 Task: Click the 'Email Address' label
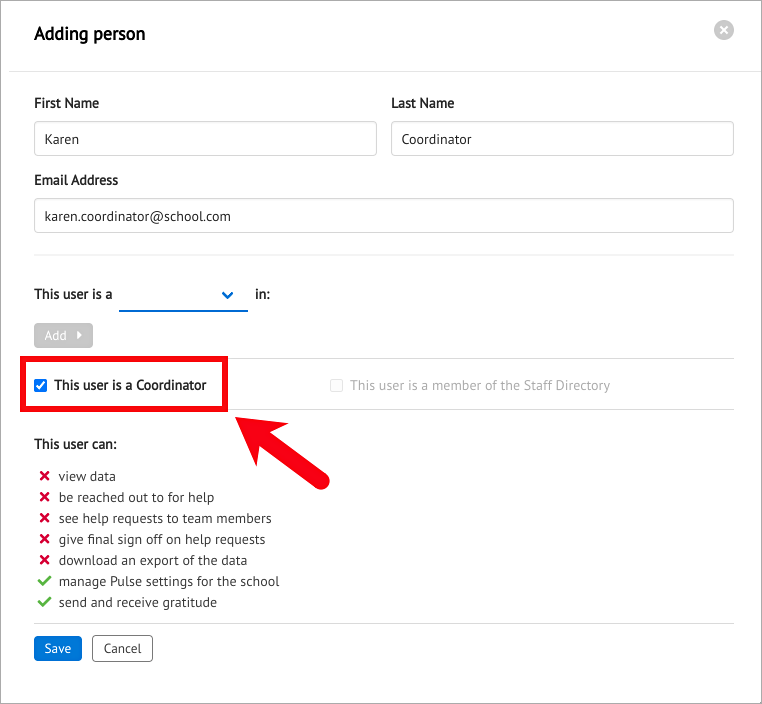click(x=76, y=180)
